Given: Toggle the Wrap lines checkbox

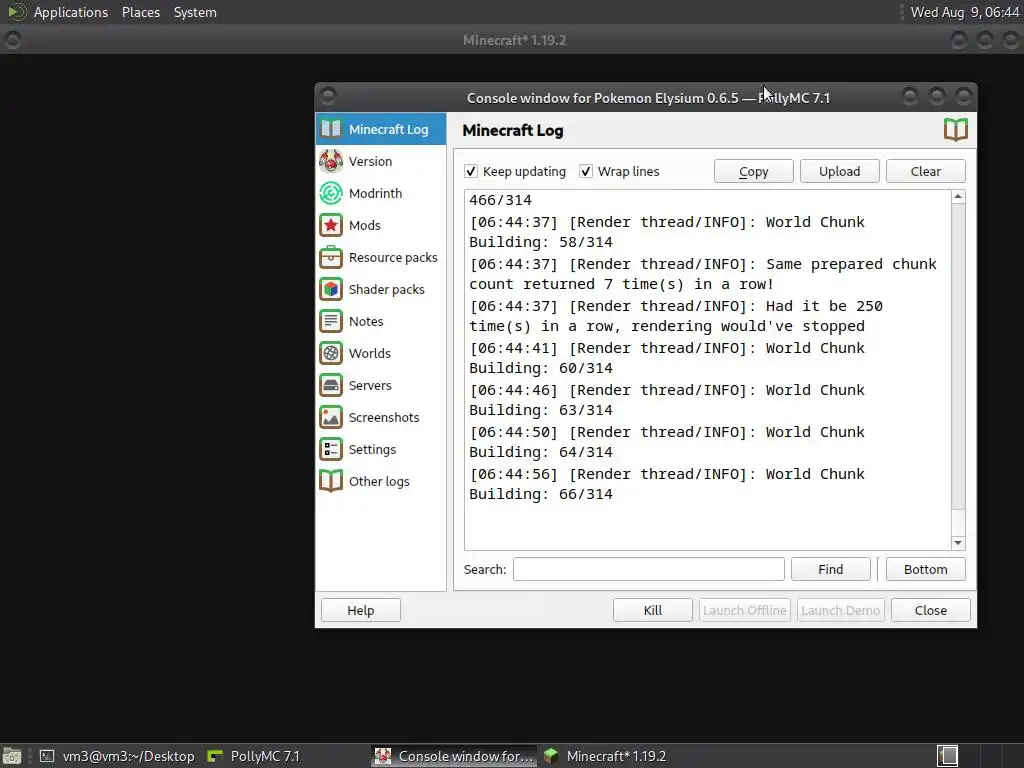Looking at the screenshot, I should (x=586, y=171).
